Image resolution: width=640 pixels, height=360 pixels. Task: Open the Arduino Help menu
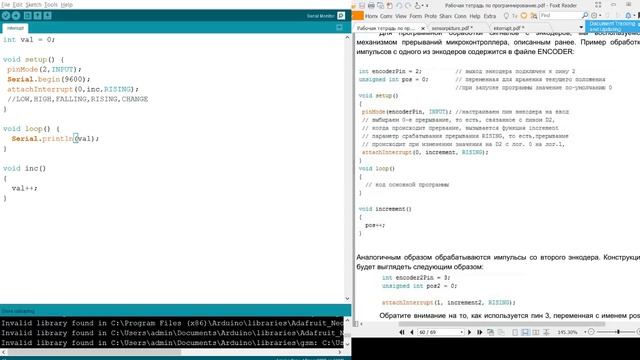point(67,5)
